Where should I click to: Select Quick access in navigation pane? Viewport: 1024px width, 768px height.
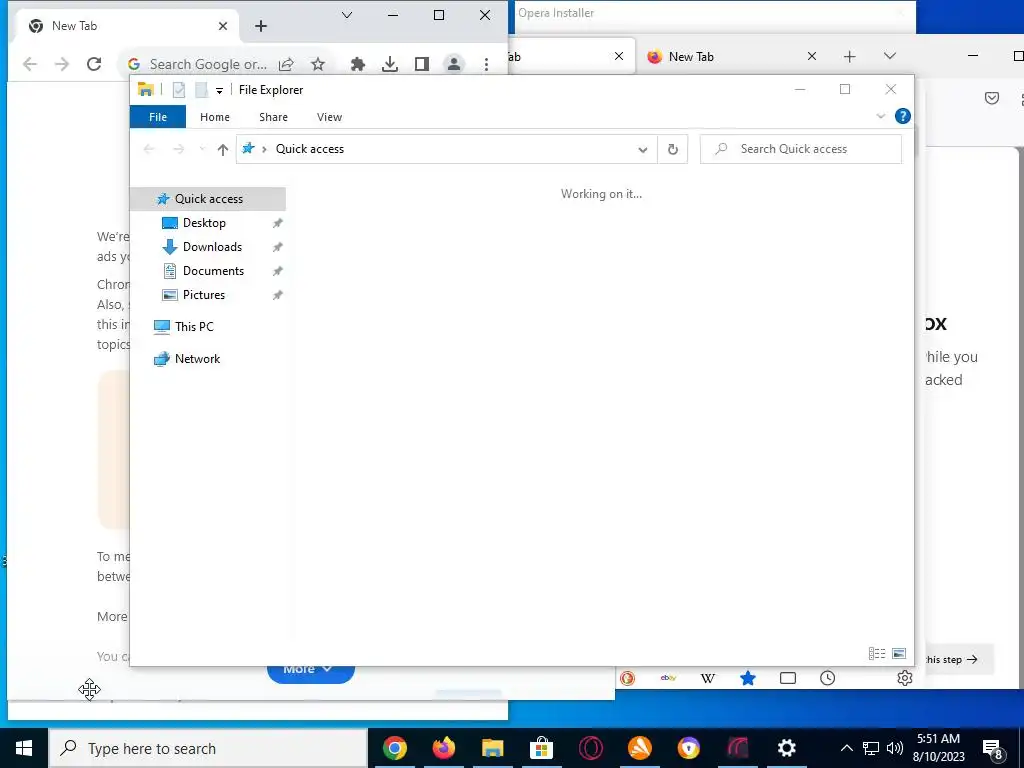pos(208,199)
